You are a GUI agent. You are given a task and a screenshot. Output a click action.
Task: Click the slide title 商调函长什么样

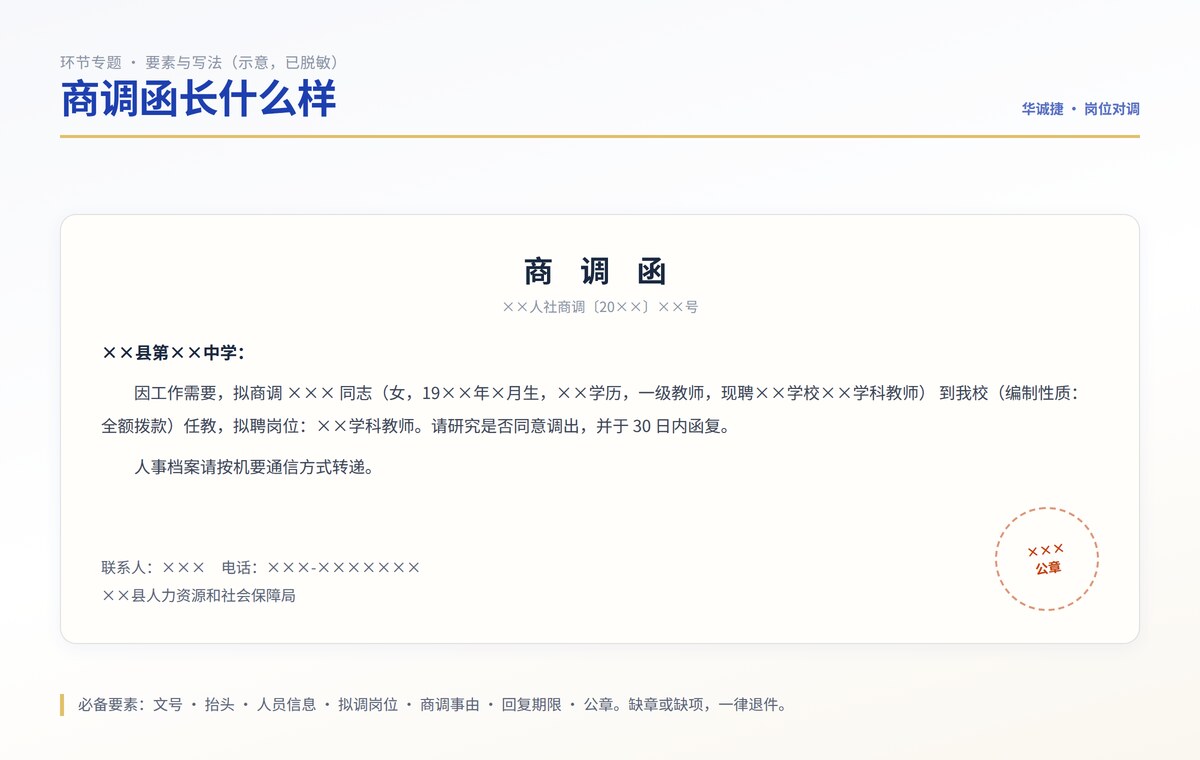click(198, 99)
